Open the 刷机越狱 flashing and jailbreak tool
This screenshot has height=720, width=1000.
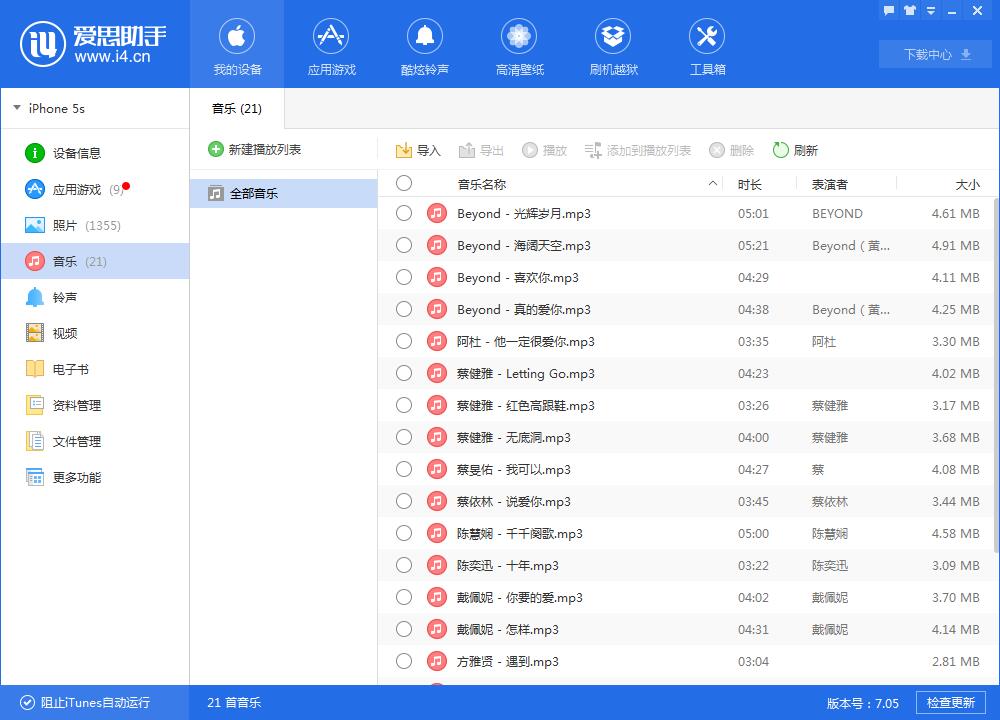click(x=613, y=44)
